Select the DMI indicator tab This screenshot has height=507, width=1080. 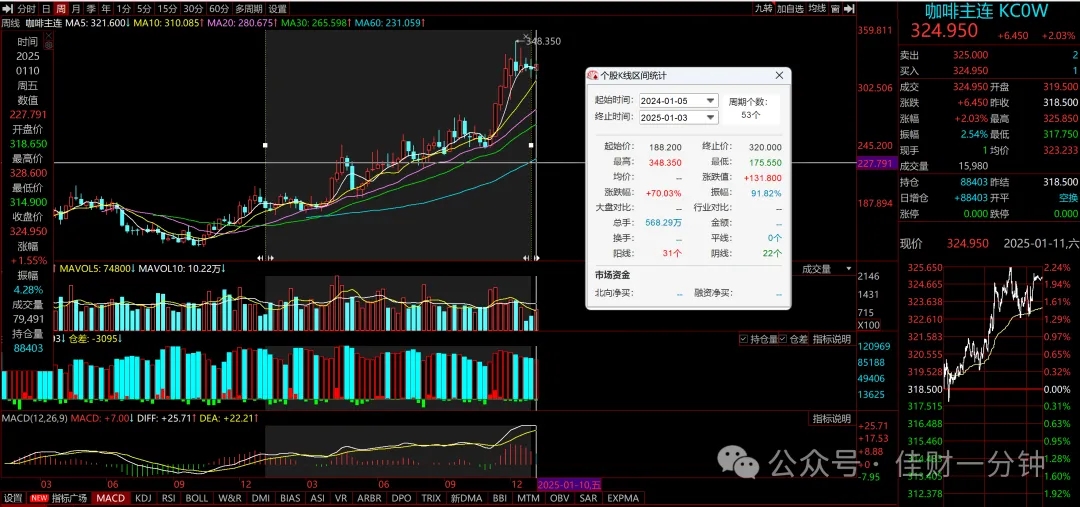click(x=261, y=498)
